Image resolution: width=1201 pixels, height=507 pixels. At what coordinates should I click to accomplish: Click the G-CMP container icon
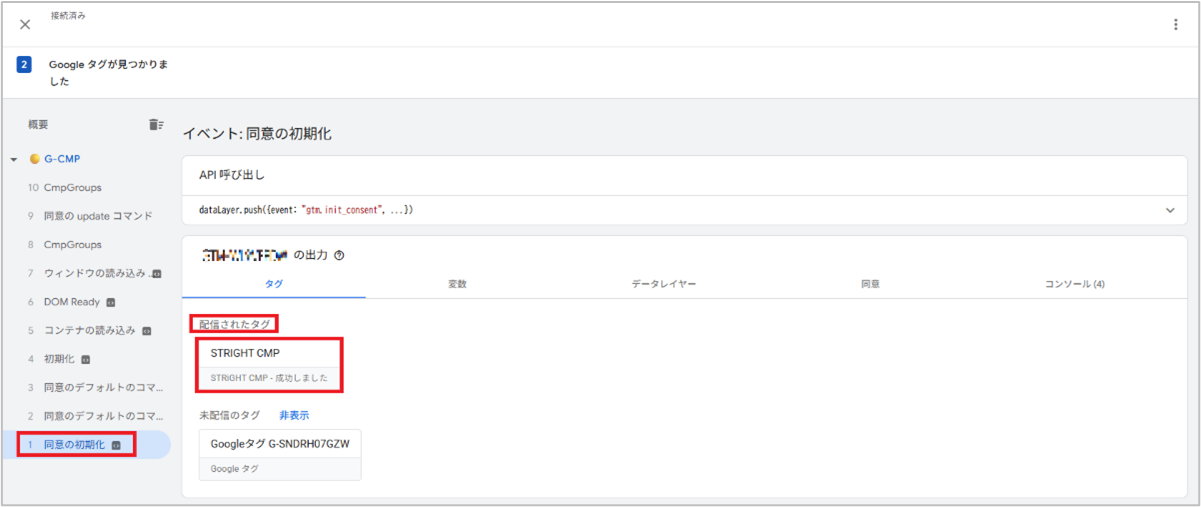35,159
